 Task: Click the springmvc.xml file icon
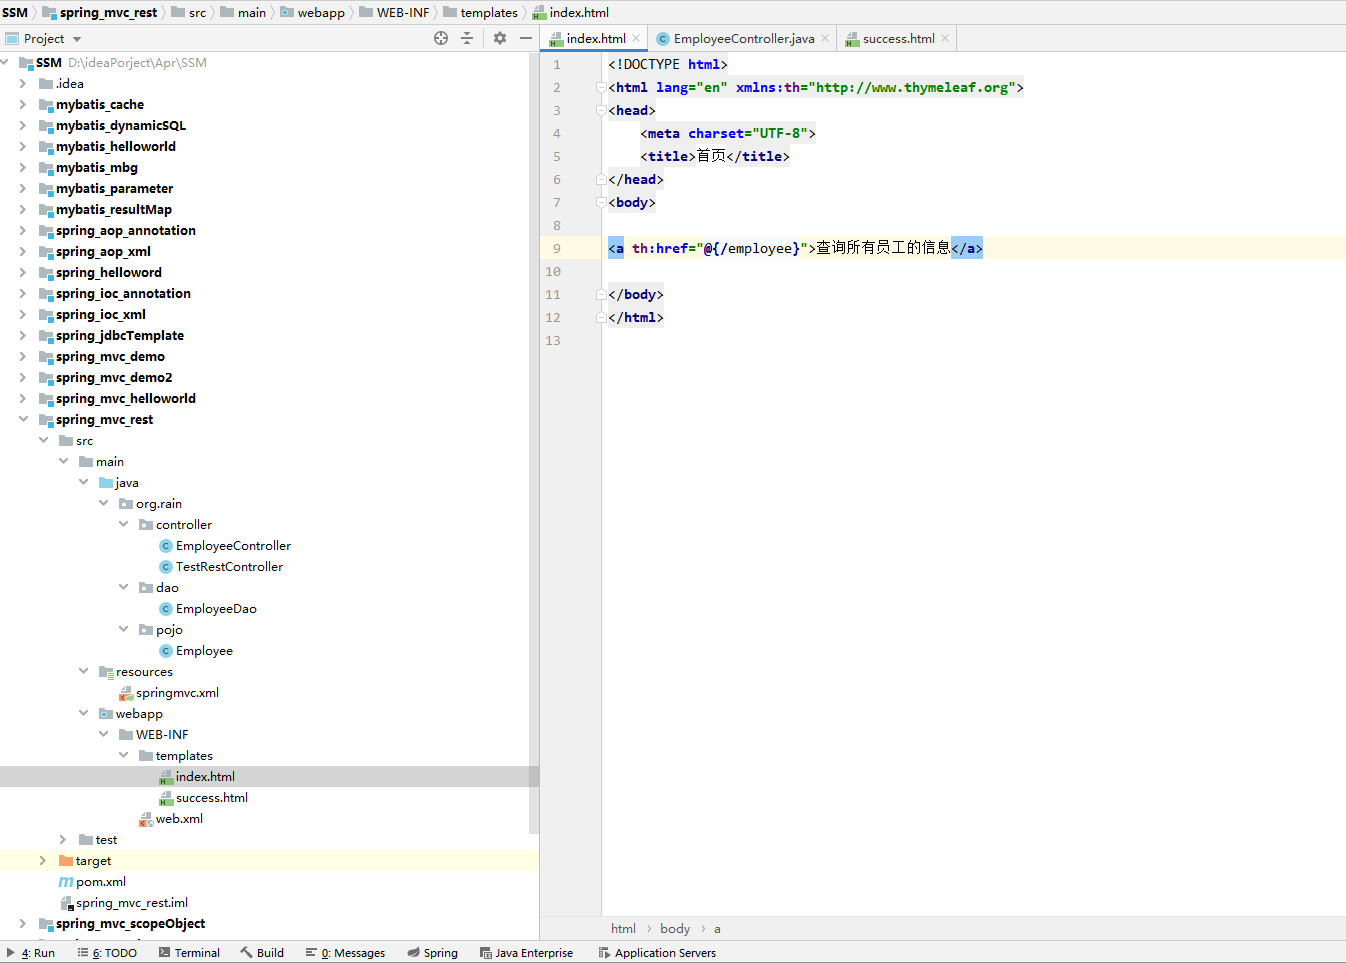click(126, 693)
